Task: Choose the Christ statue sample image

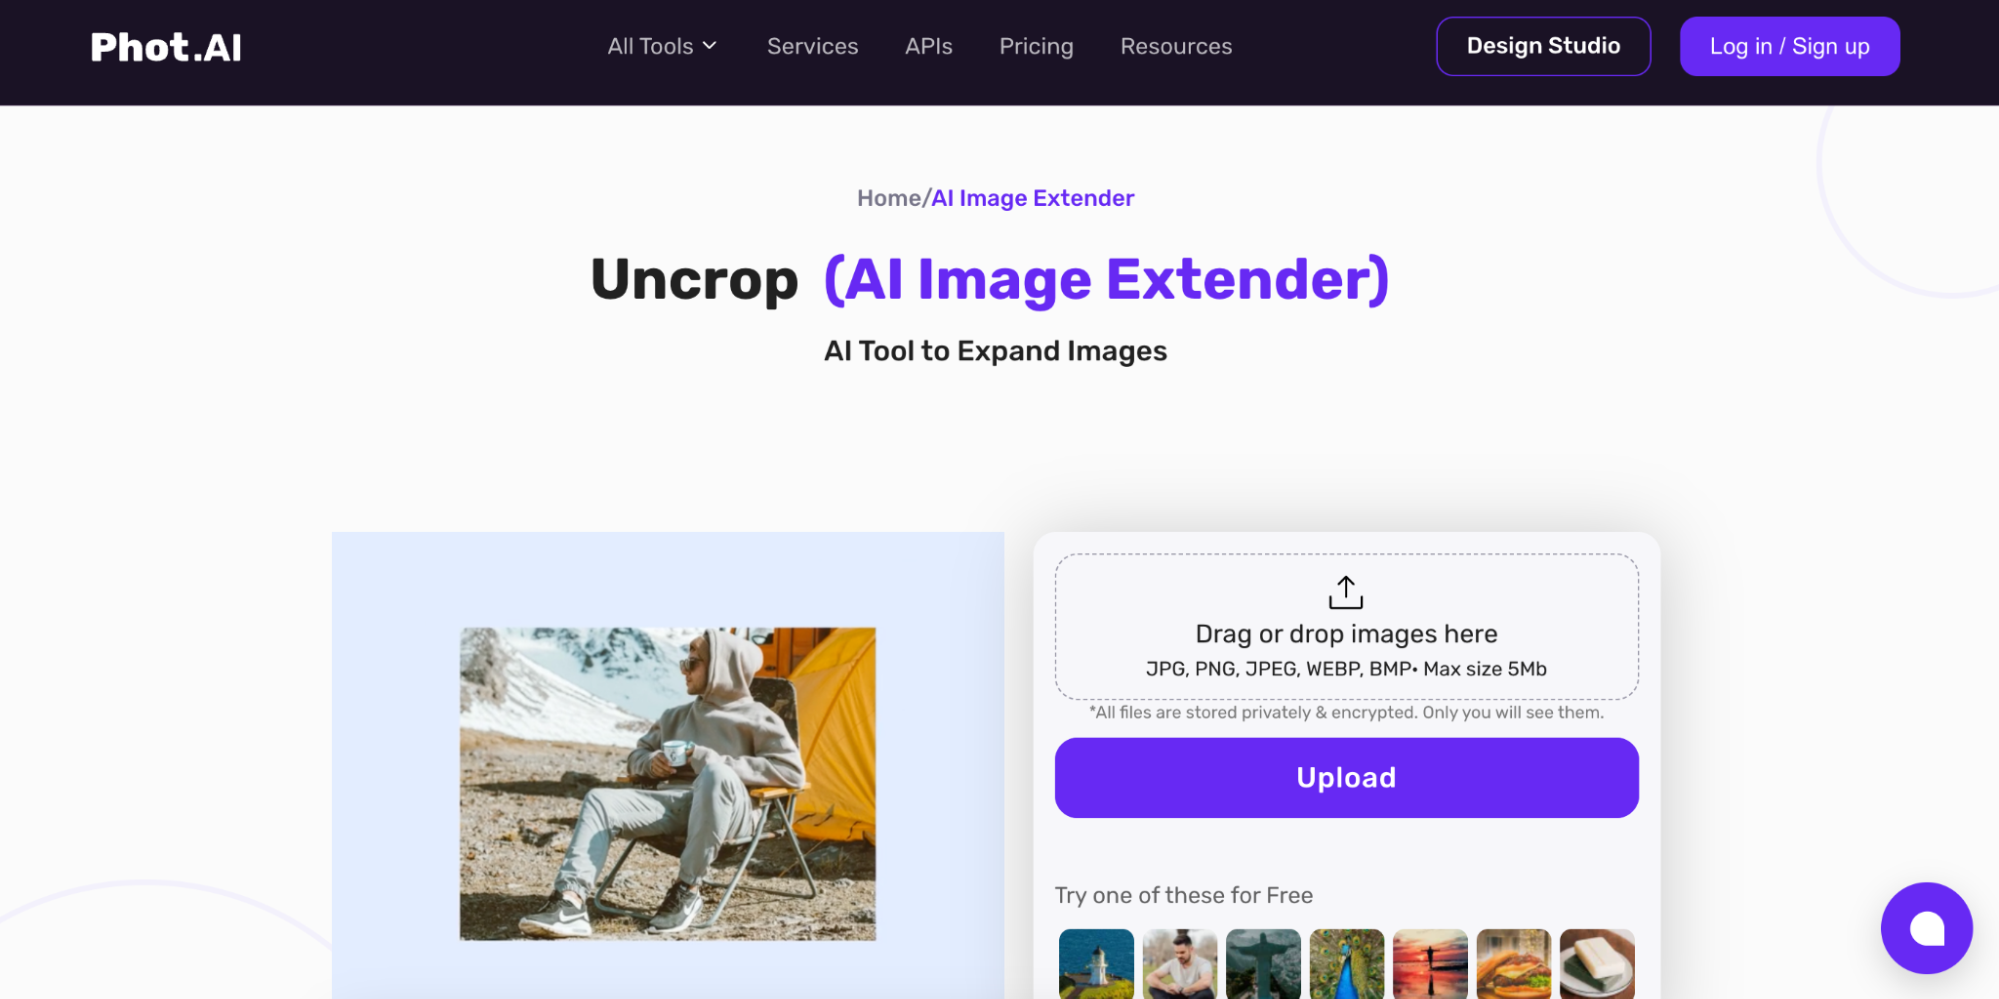Action: [x=1263, y=964]
